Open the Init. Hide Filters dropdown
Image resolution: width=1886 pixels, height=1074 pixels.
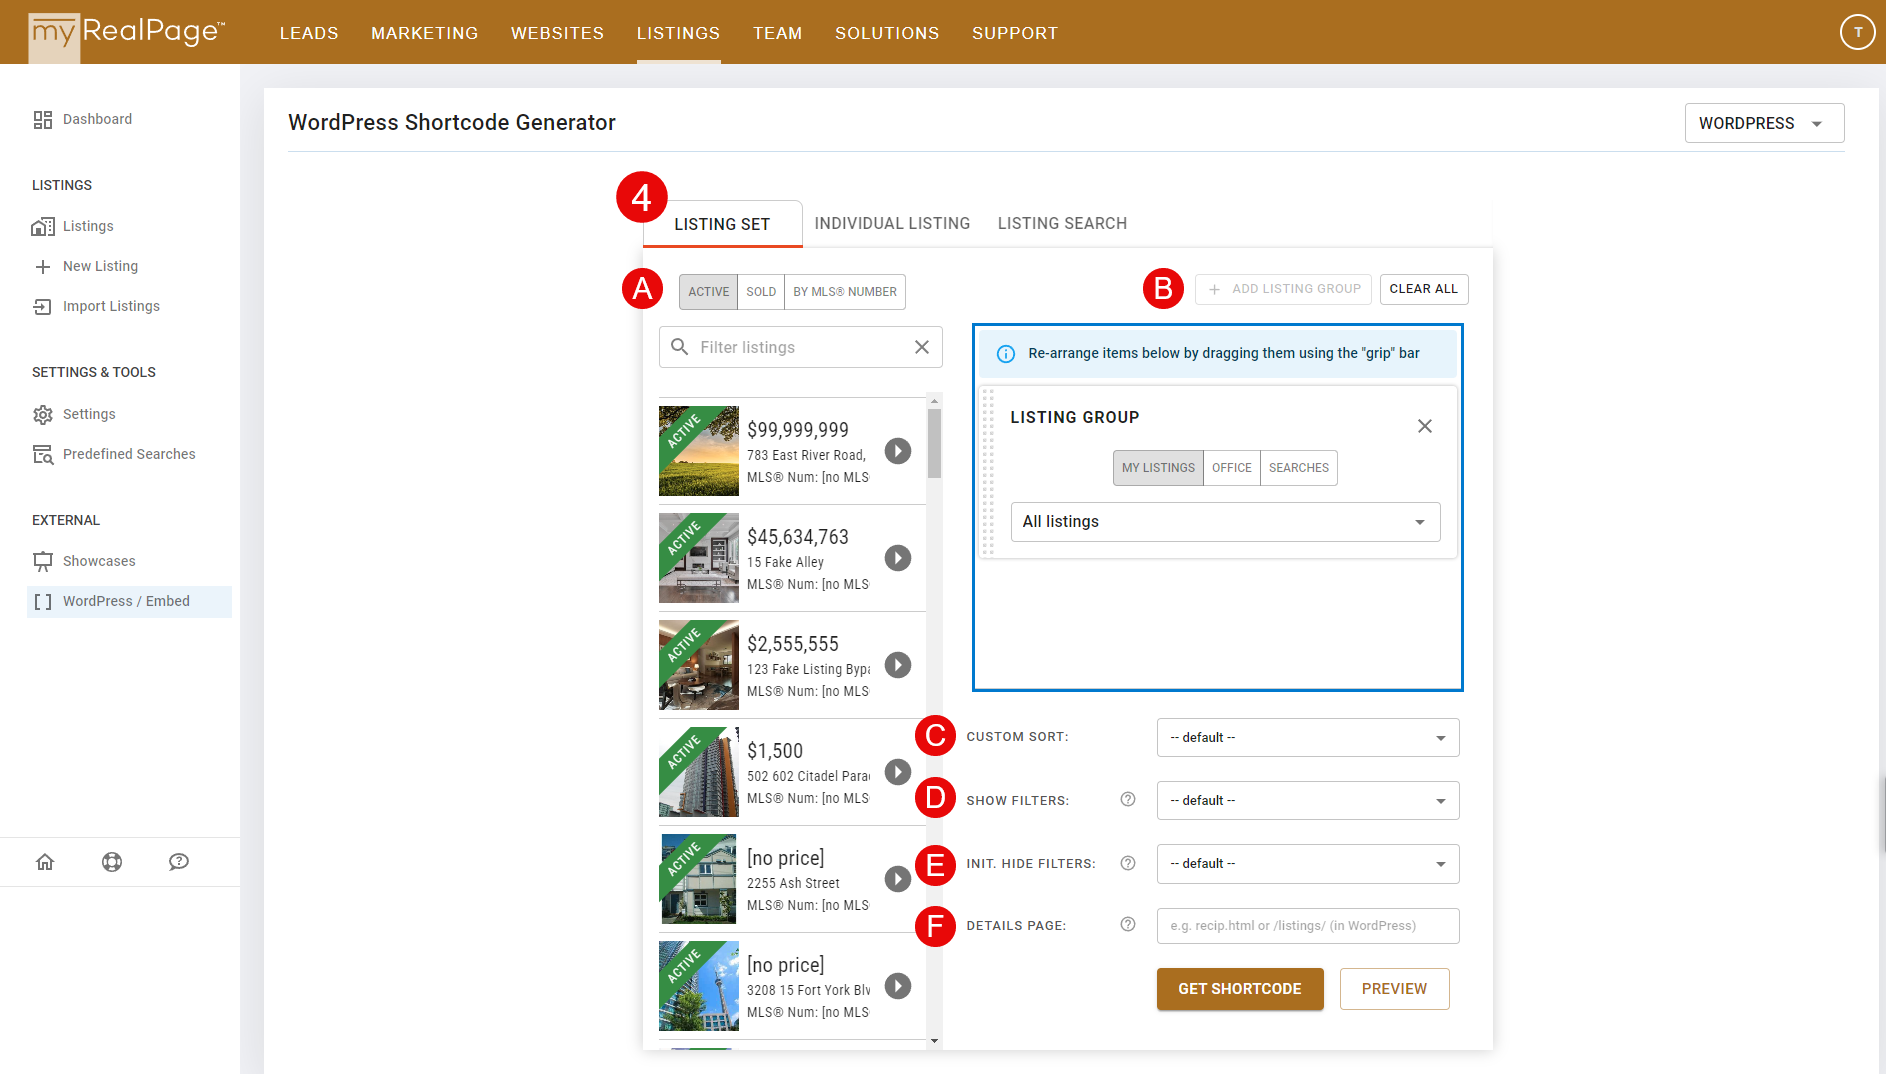(x=1308, y=864)
